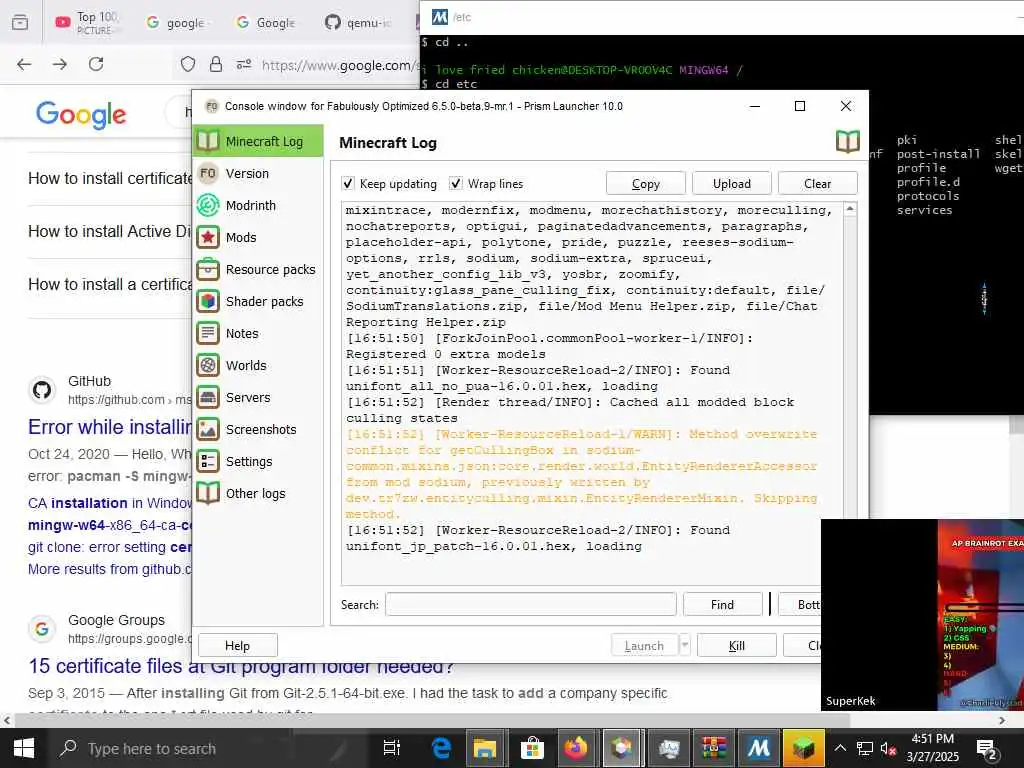Click the Settings sidebar icon
The width and height of the screenshot is (1024, 768).
pos(208,461)
